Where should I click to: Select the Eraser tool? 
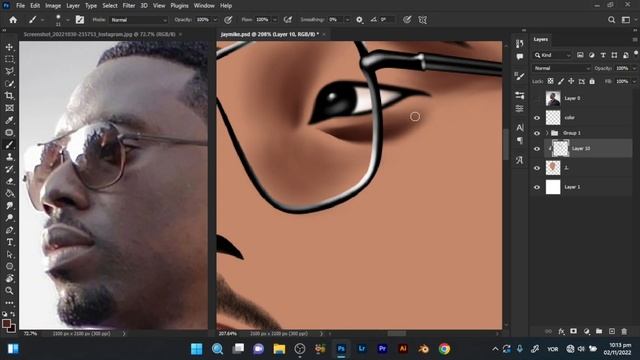pyautogui.click(x=9, y=181)
